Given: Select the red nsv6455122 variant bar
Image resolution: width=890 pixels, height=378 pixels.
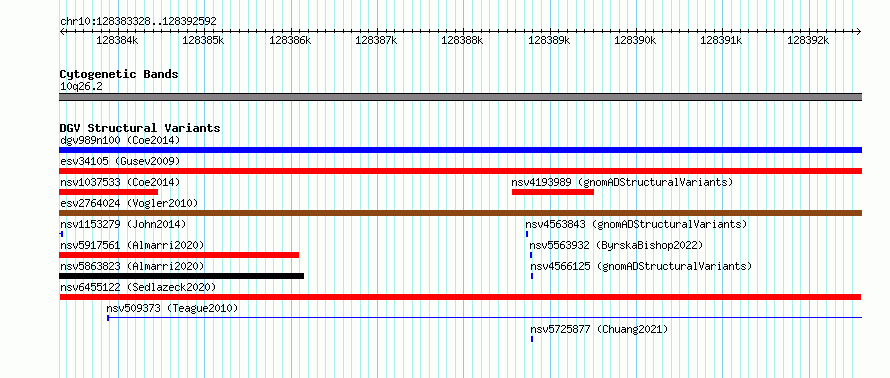Looking at the screenshot, I should [x=460, y=297].
